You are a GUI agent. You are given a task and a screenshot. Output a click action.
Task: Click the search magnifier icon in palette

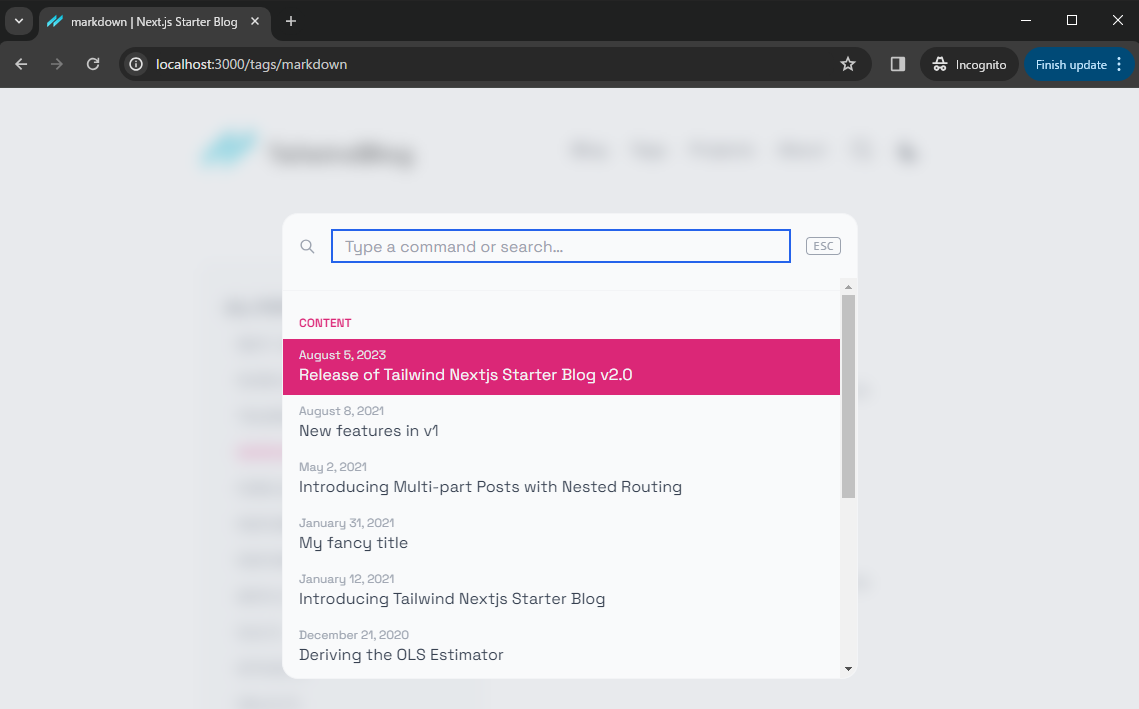click(308, 247)
